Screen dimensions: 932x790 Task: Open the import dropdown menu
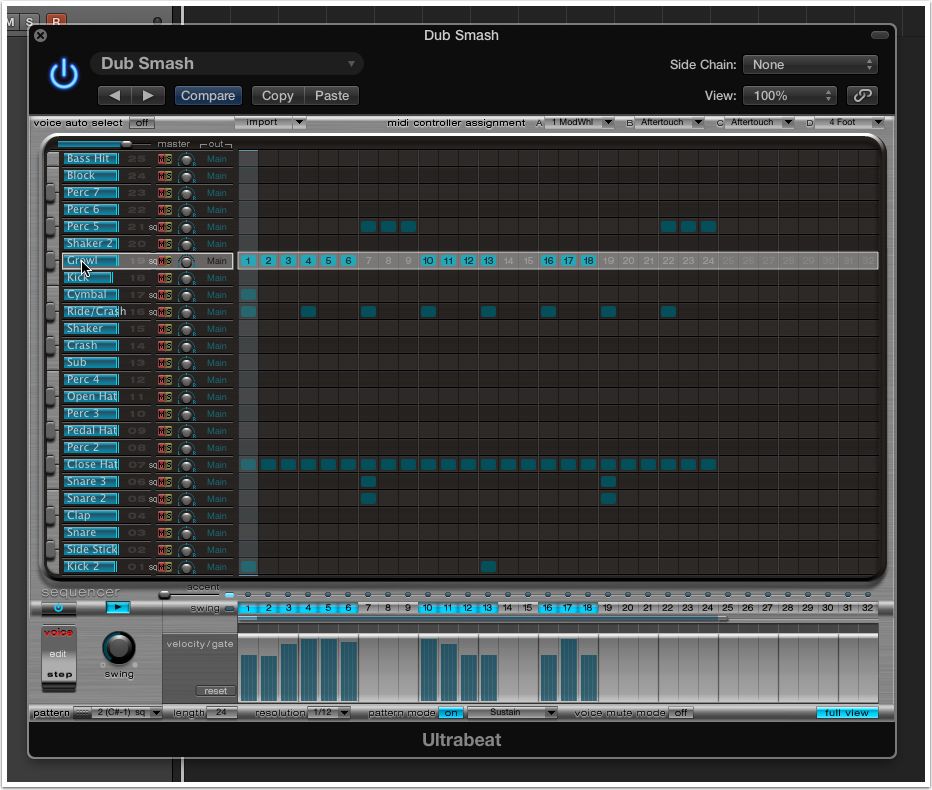(270, 122)
